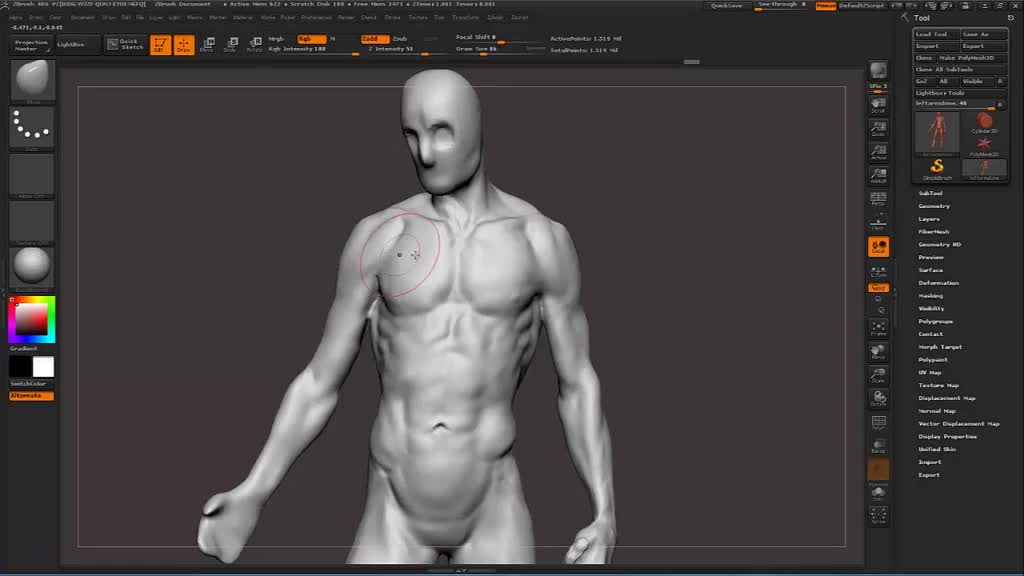The height and width of the screenshot is (576, 1024).
Task: Enable Zsub sculpt mode
Action: pos(400,39)
